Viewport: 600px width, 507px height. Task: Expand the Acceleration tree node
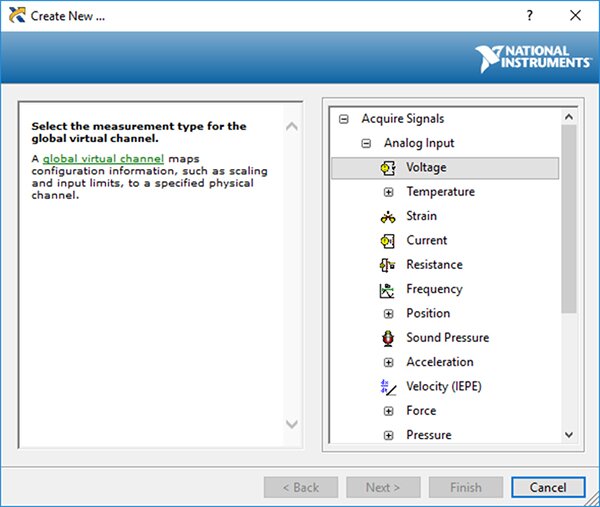pyautogui.click(x=388, y=362)
